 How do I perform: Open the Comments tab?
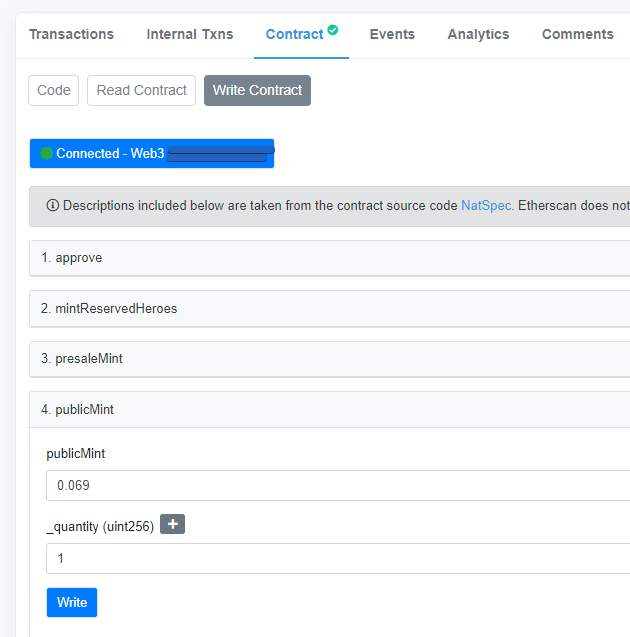pos(578,35)
